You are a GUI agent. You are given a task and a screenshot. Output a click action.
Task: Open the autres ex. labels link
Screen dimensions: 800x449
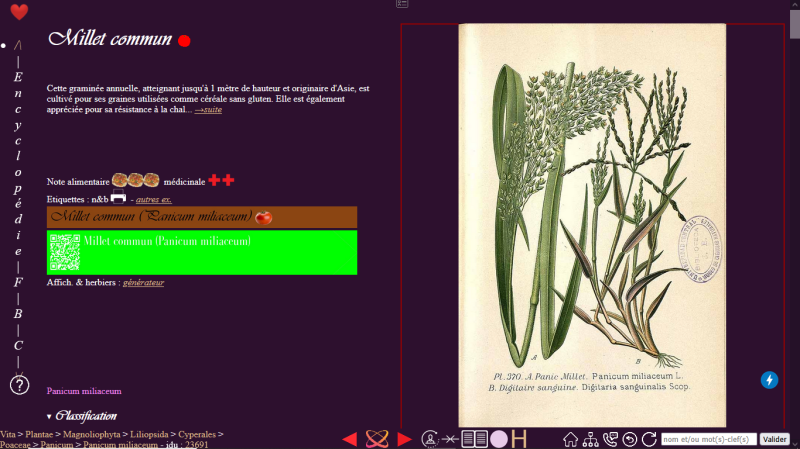[154, 199]
